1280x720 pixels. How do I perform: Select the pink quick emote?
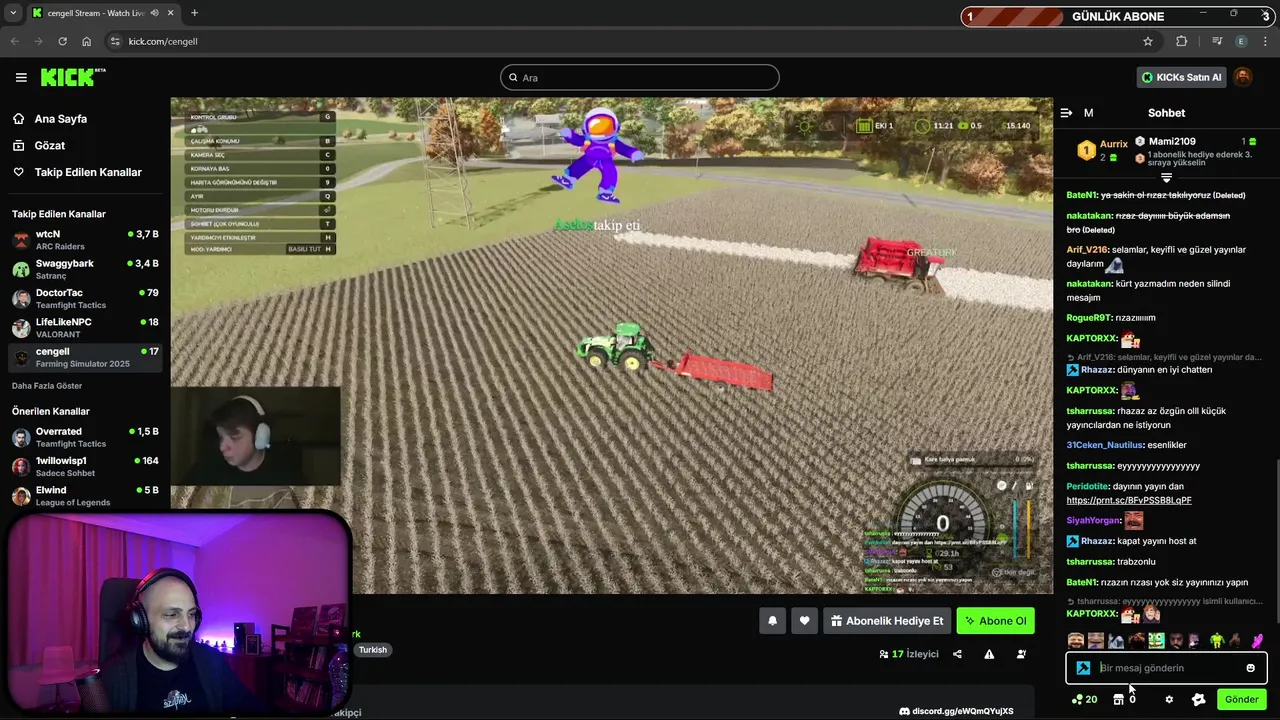click(x=1257, y=641)
